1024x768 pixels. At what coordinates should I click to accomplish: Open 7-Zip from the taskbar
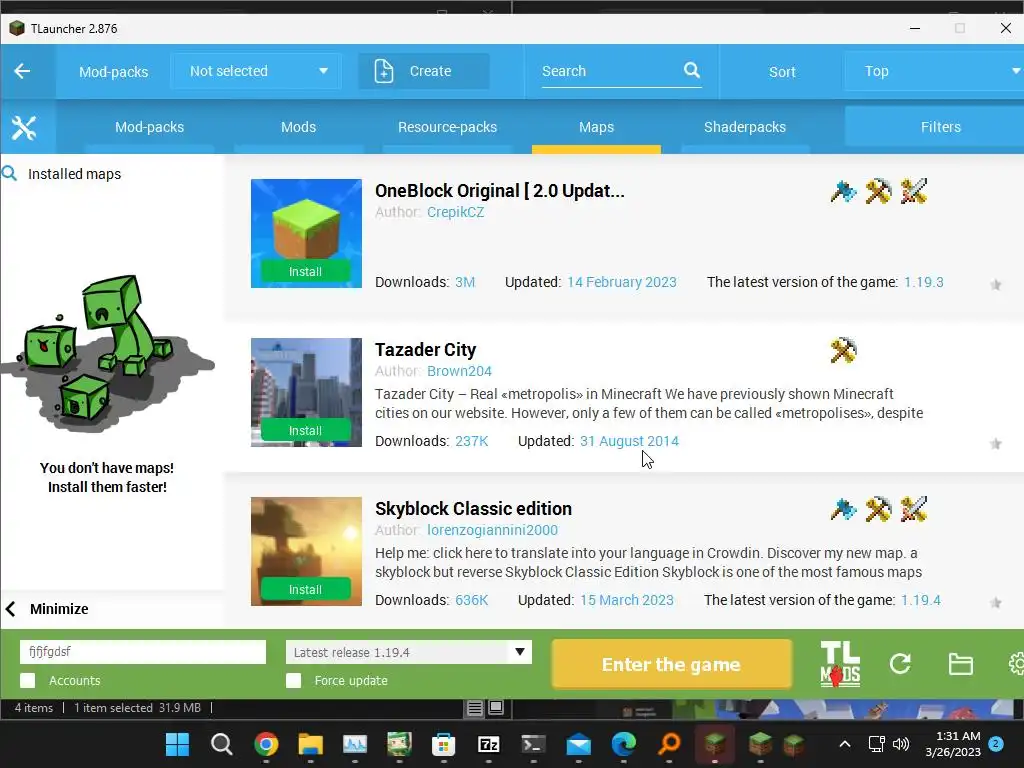488,744
